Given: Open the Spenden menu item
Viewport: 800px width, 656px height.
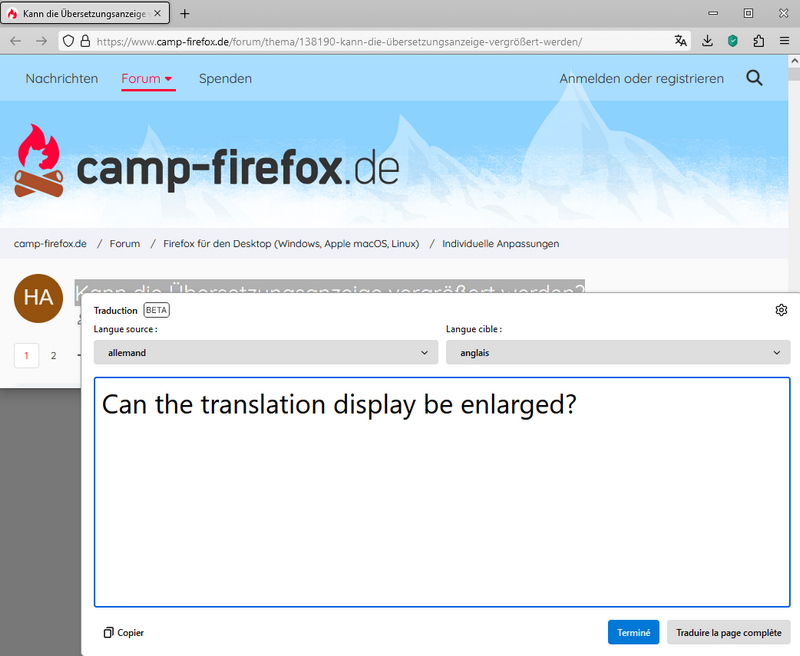Looking at the screenshot, I should (x=225, y=78).
